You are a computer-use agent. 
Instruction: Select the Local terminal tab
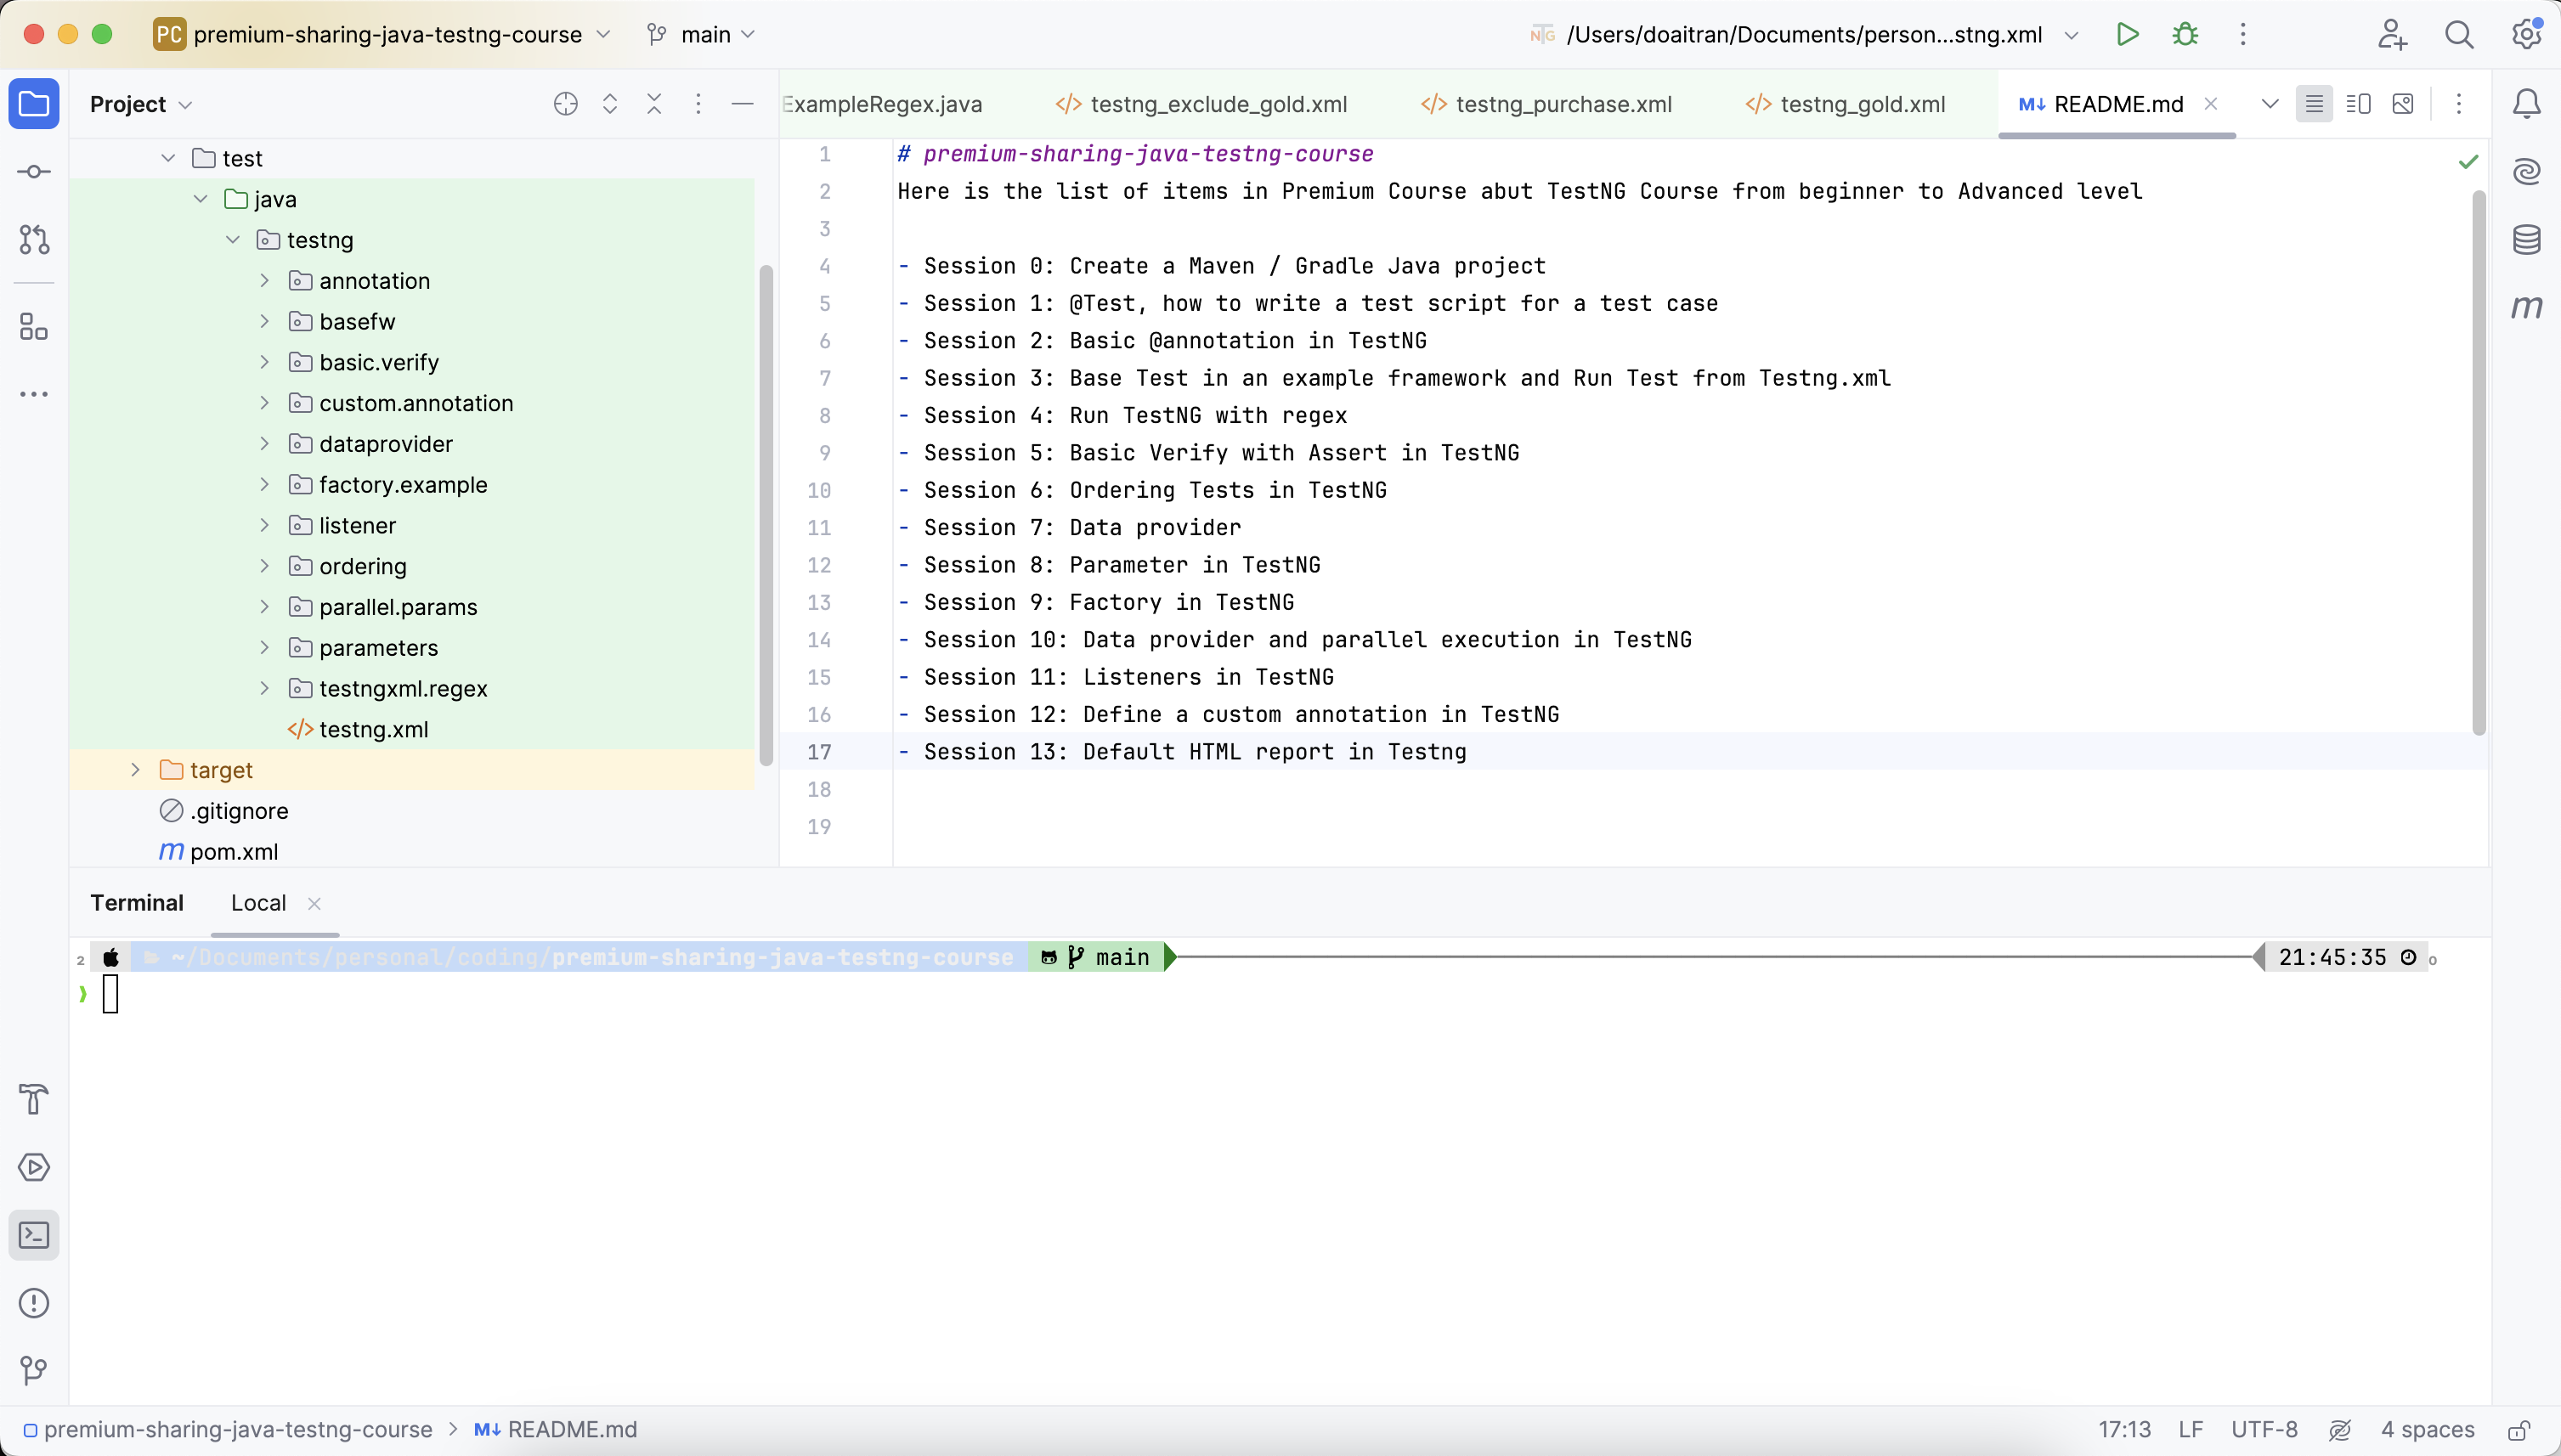tap(258, 903)
